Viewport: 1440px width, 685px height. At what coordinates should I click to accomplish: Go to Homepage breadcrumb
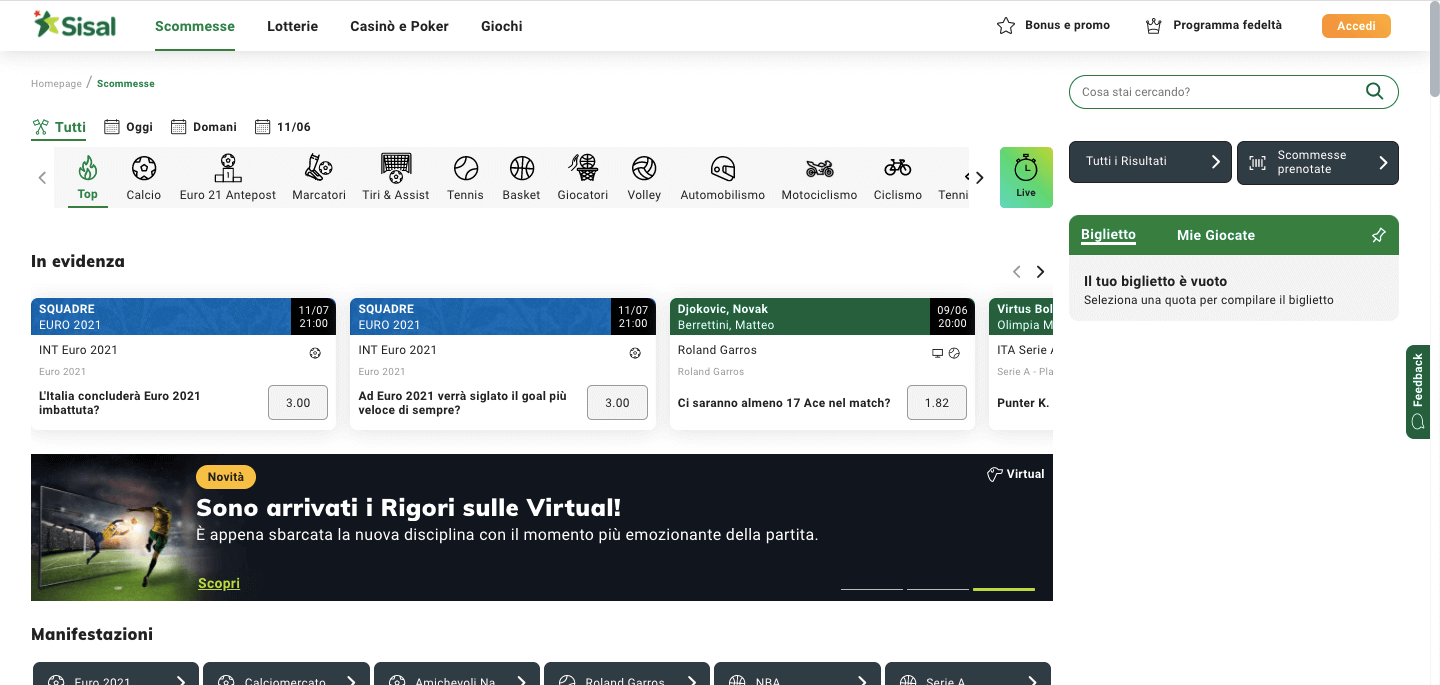tap(56, 84)
